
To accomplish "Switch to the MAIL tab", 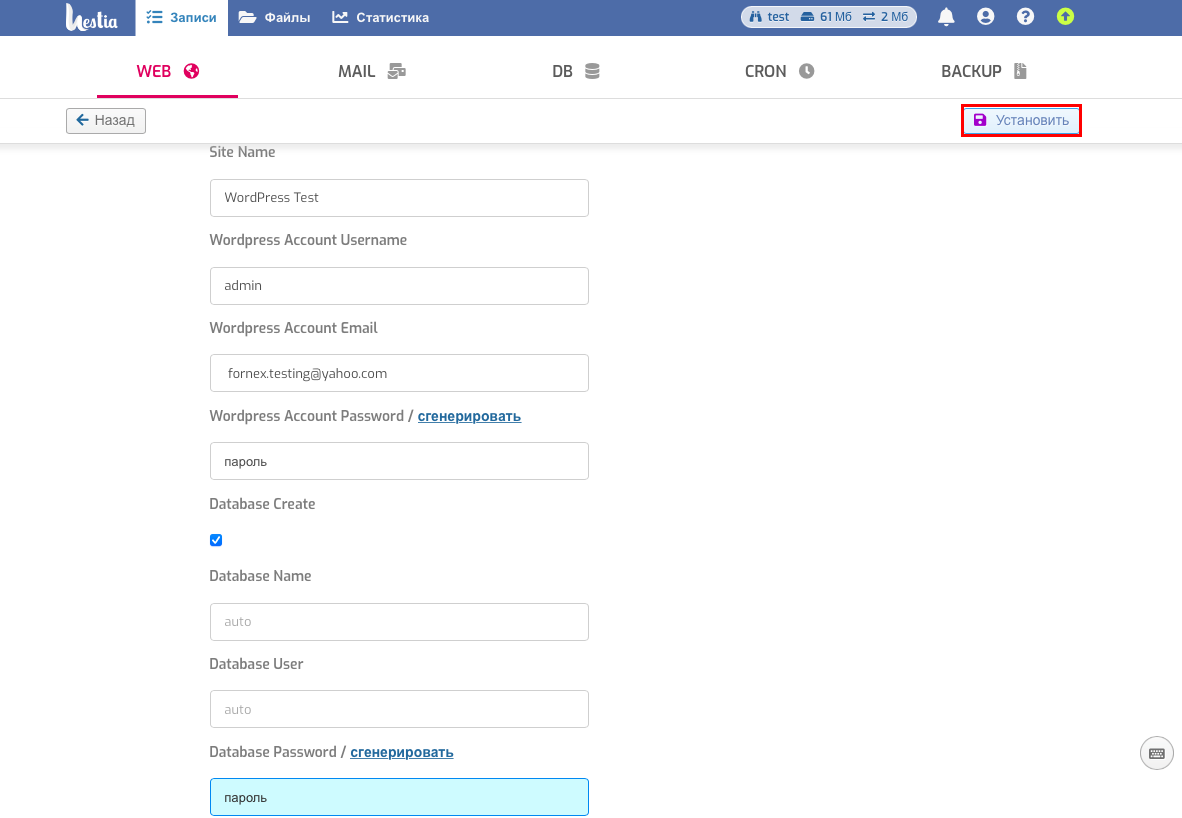I will [x=372, y=72].
